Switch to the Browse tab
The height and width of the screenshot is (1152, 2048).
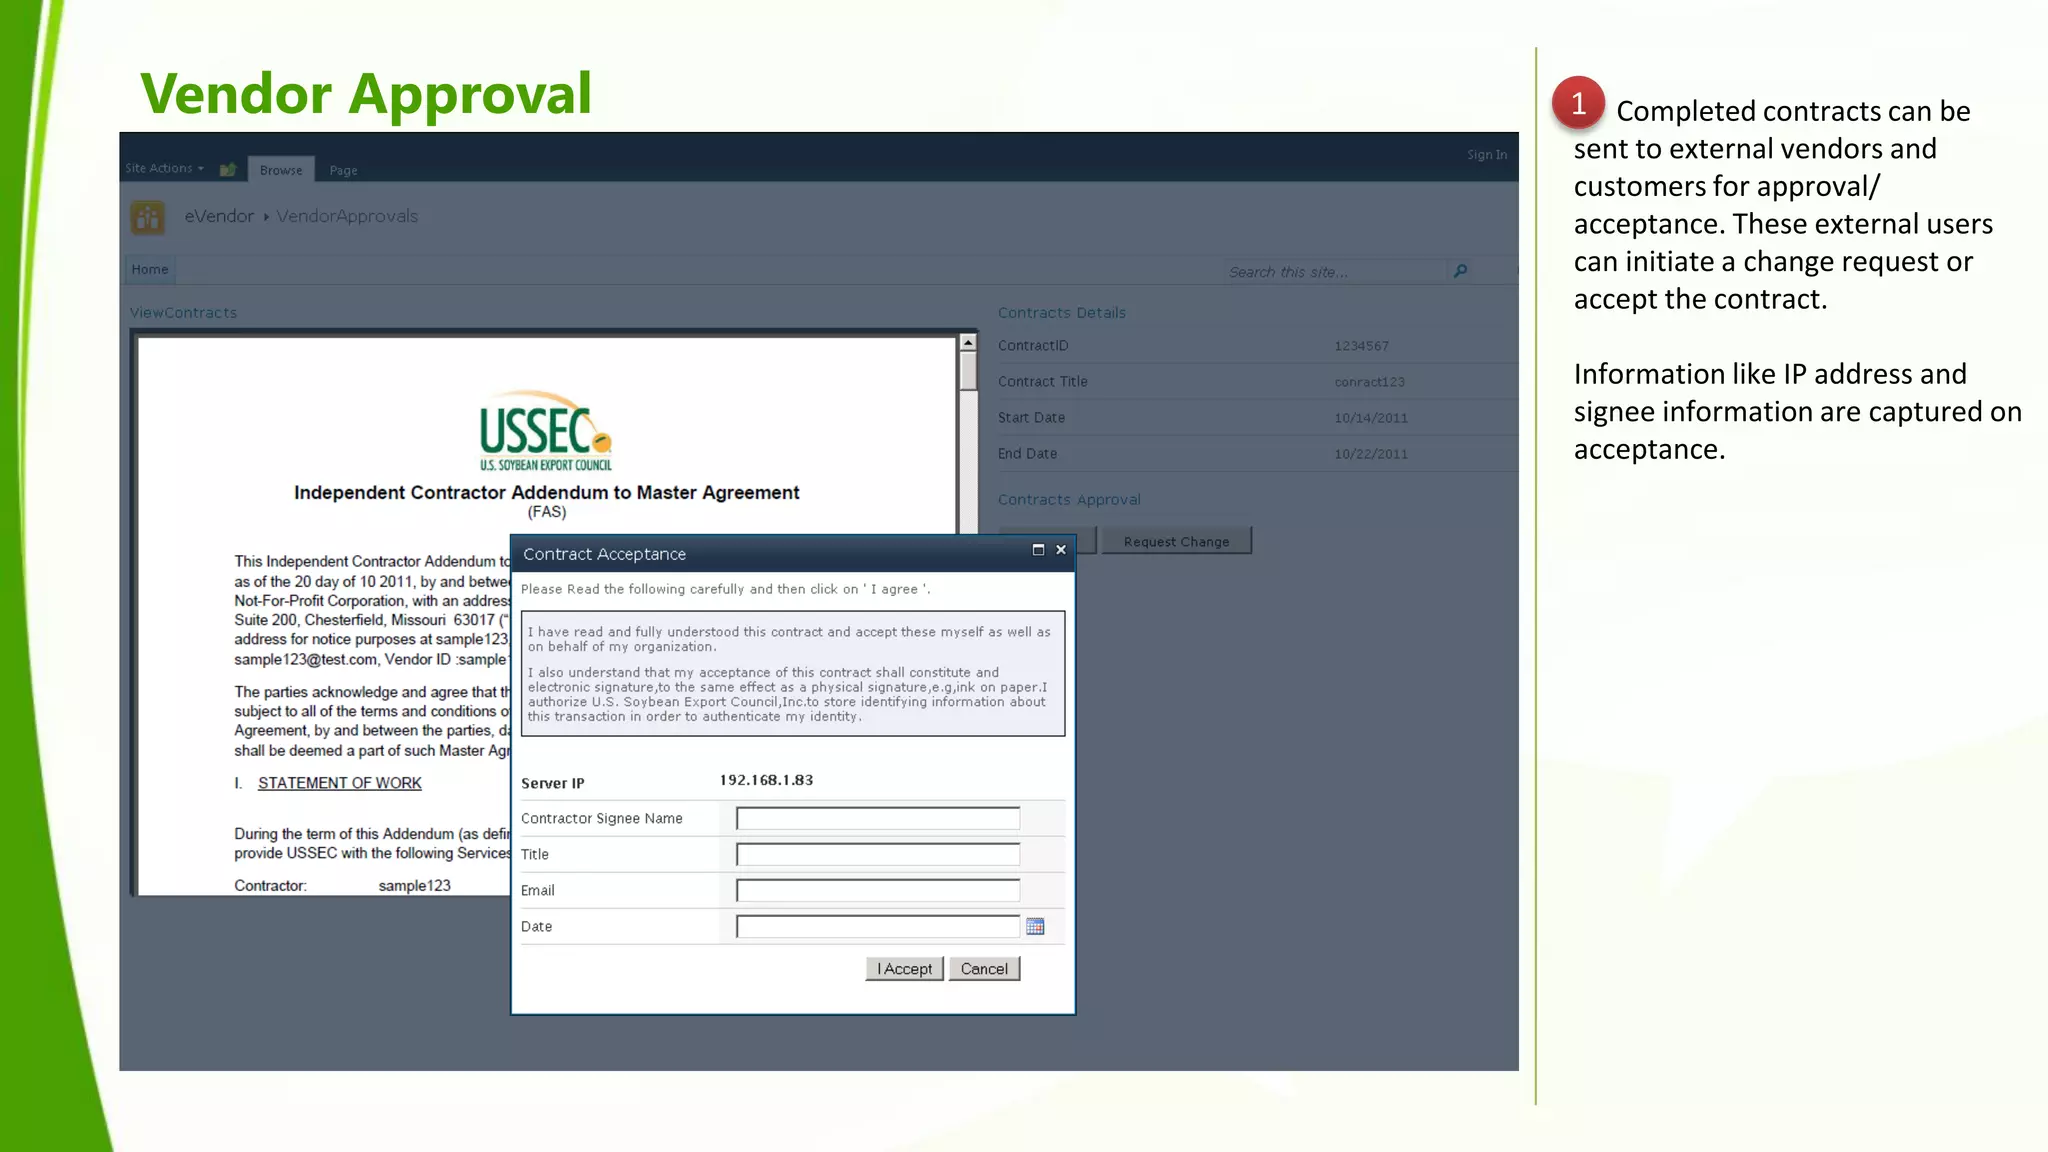(x=281, y=170)
